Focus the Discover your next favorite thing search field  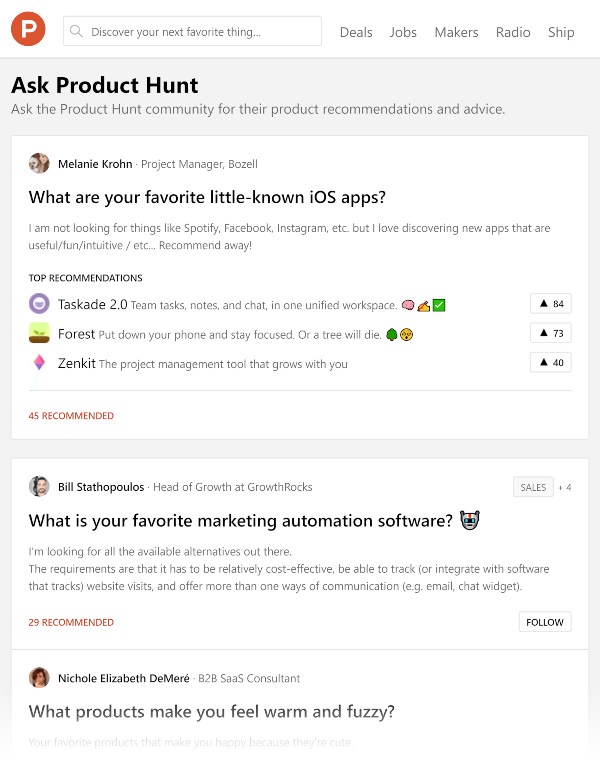pos(200,32)
